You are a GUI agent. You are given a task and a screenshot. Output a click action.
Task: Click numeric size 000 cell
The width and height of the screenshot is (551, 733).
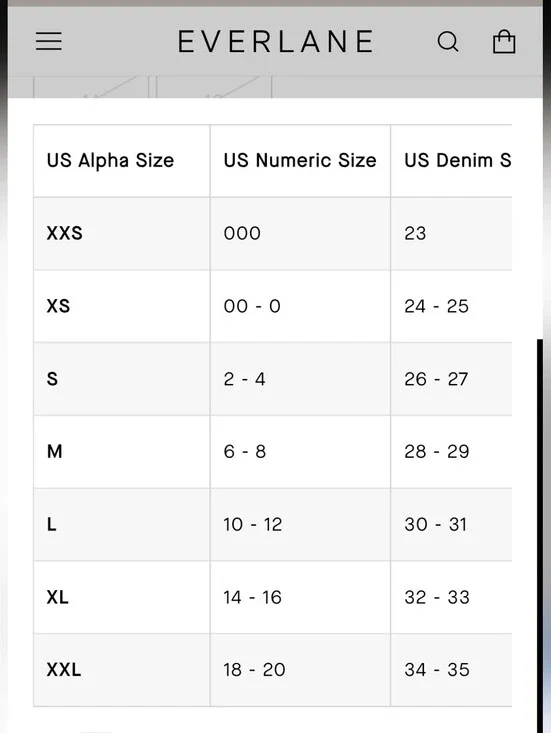(301, 234)
